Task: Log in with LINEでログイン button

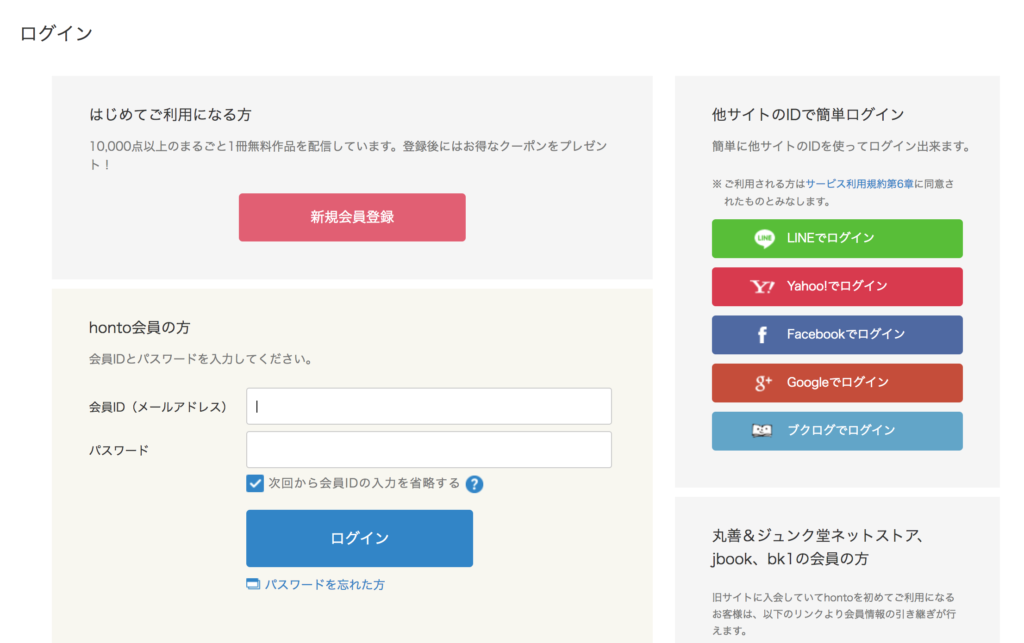Action: (837, 238)
